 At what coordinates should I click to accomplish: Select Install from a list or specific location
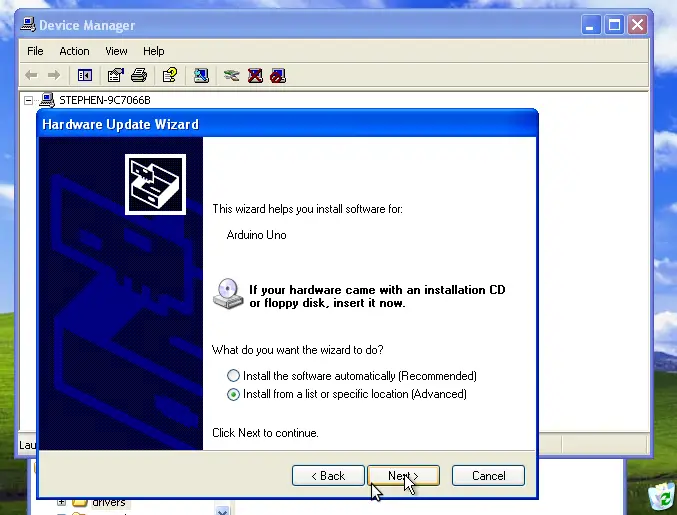click(x=233, y=394)
